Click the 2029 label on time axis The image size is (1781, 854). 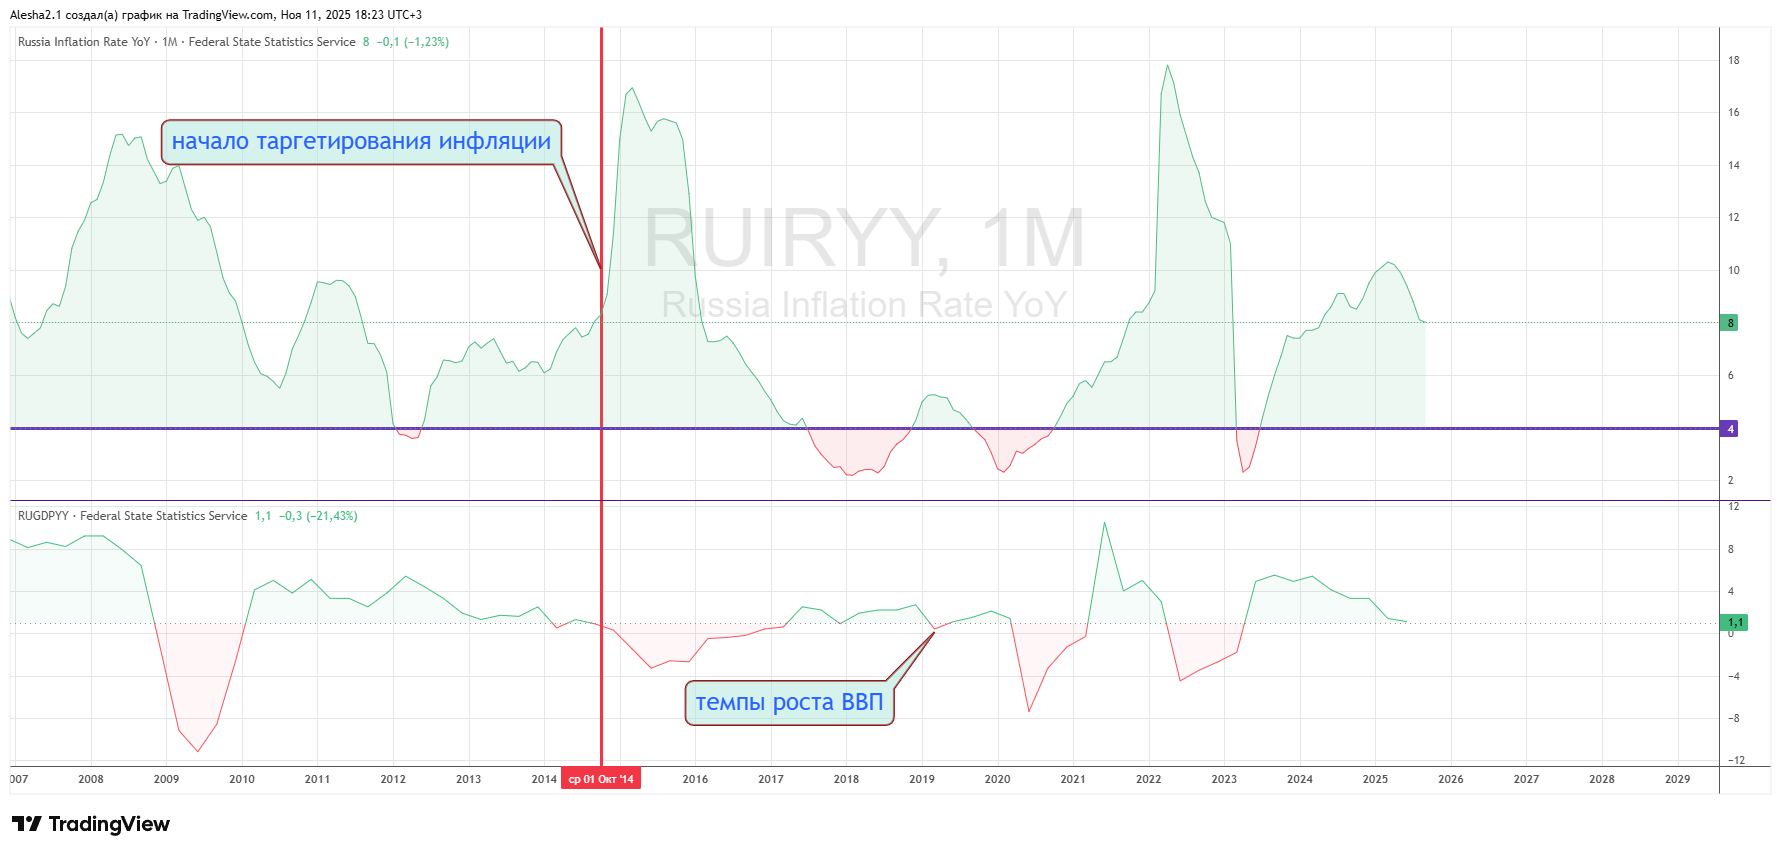(1677, 779)
